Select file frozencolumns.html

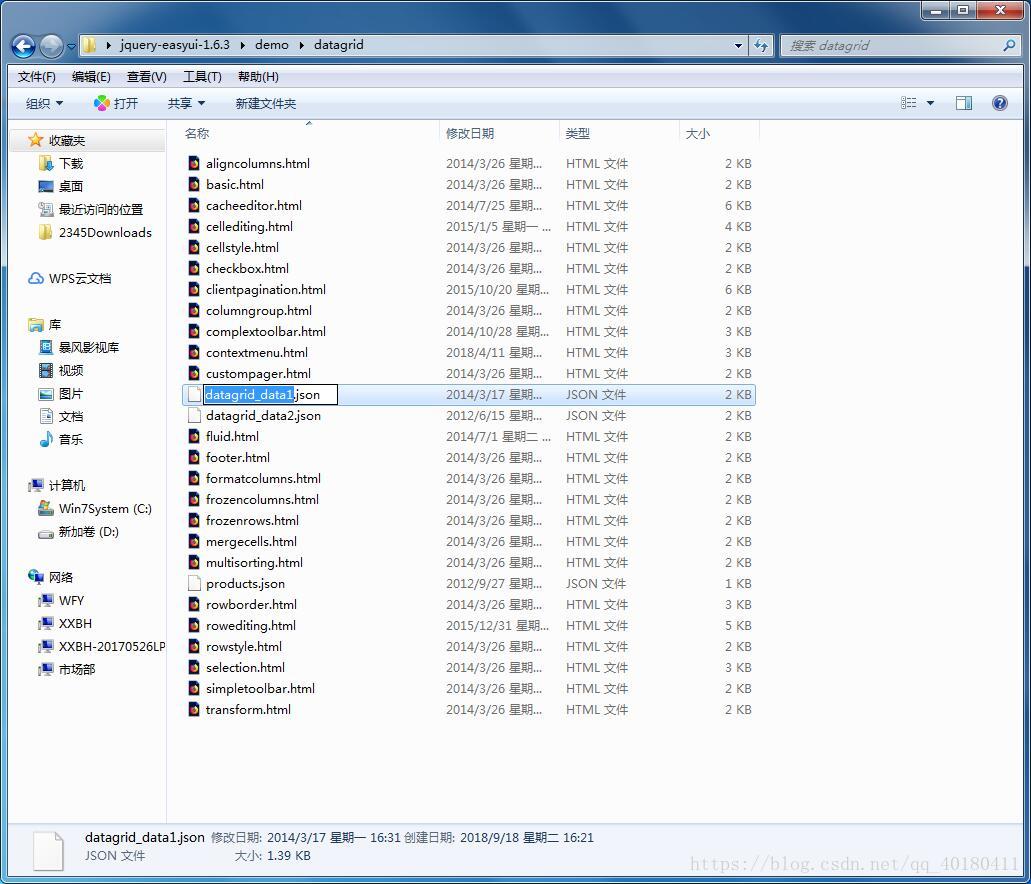pyautogui.click(x=262, y=499)
